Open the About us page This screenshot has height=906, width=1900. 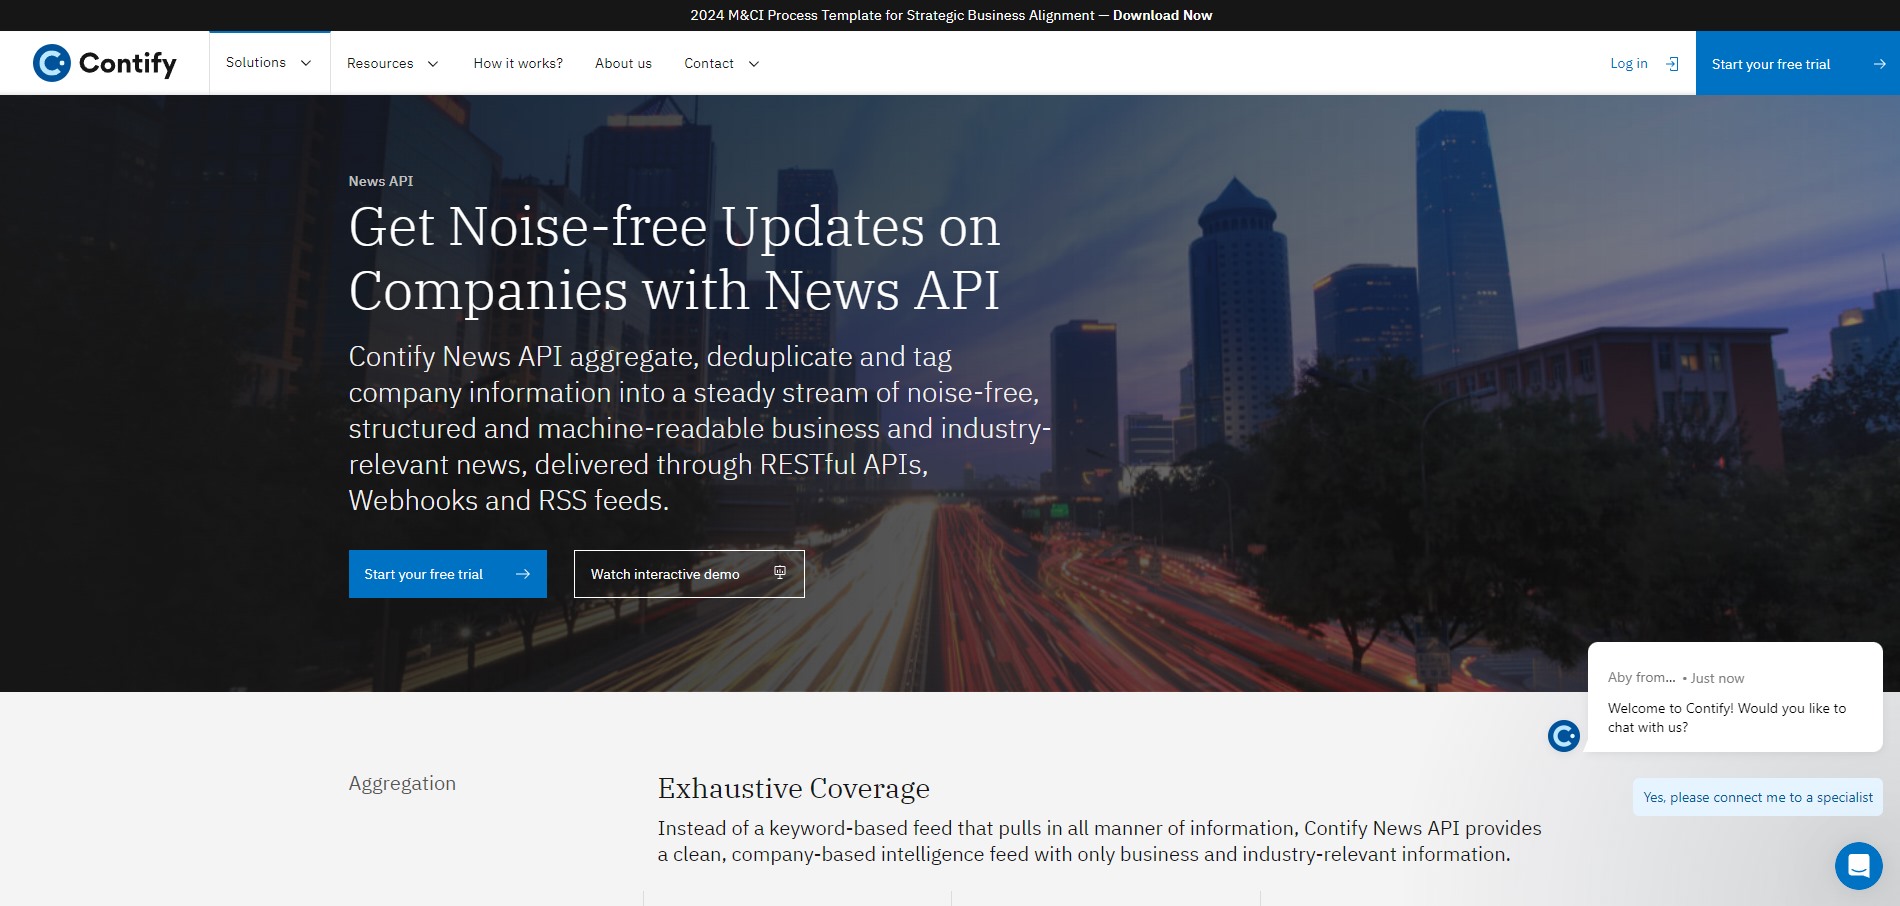(x=623, y=63)
